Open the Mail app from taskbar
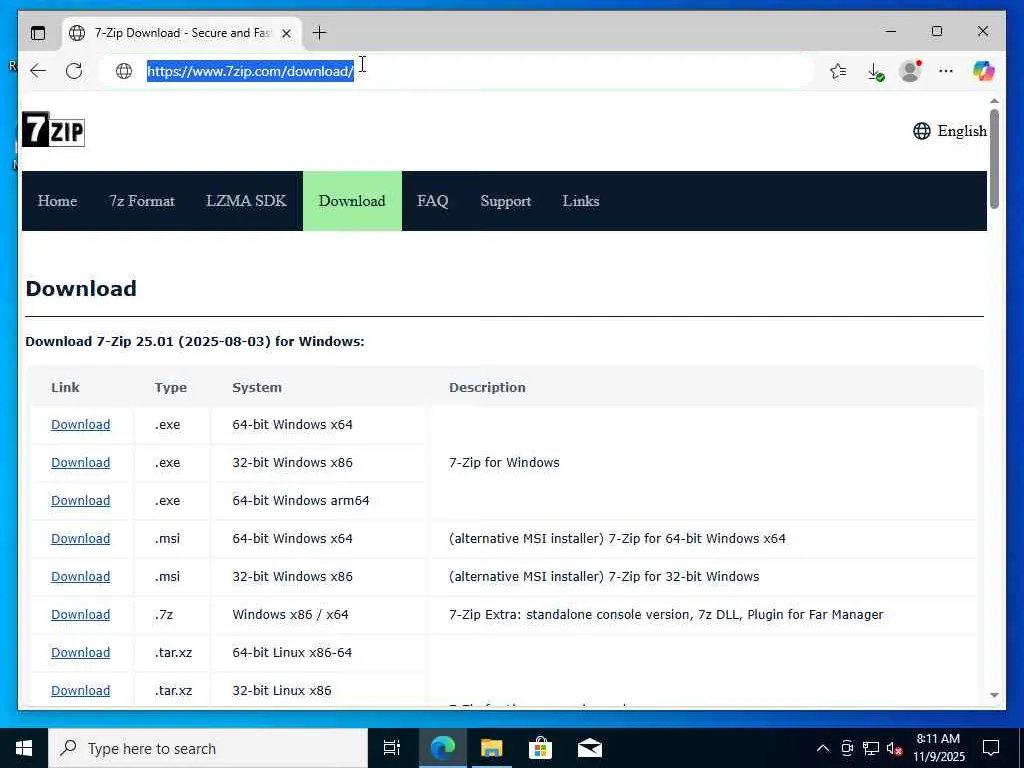This screenshot has width=1024, height=768. 590,748
